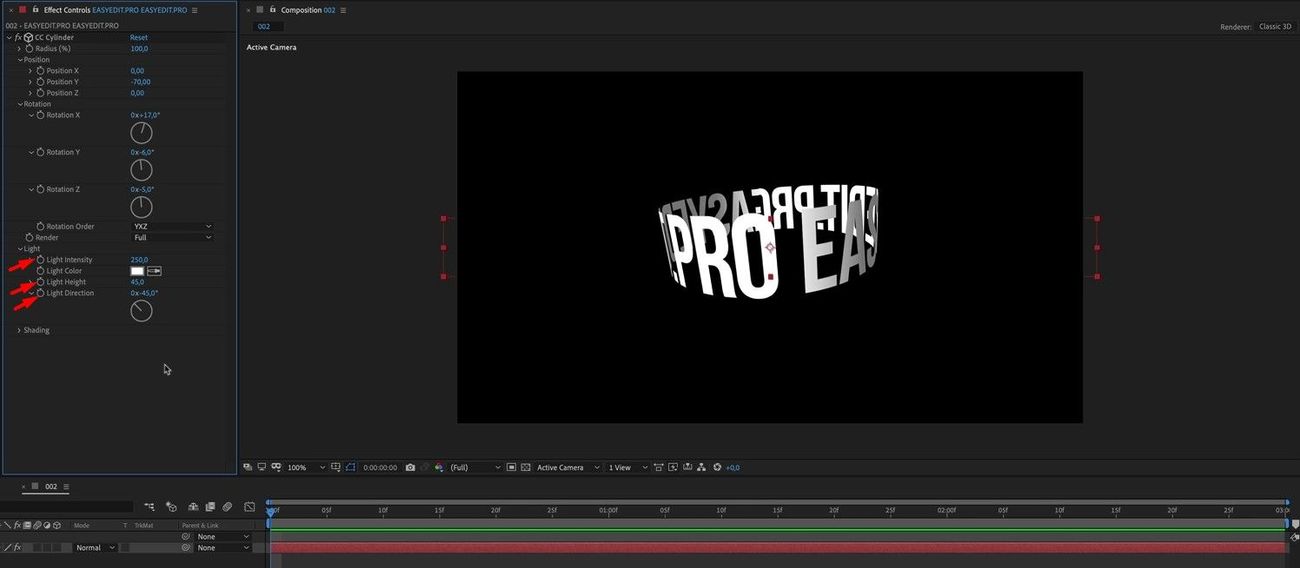Toggle the Position Y stopwatch
1300x568 pixels.
(40, 82)
